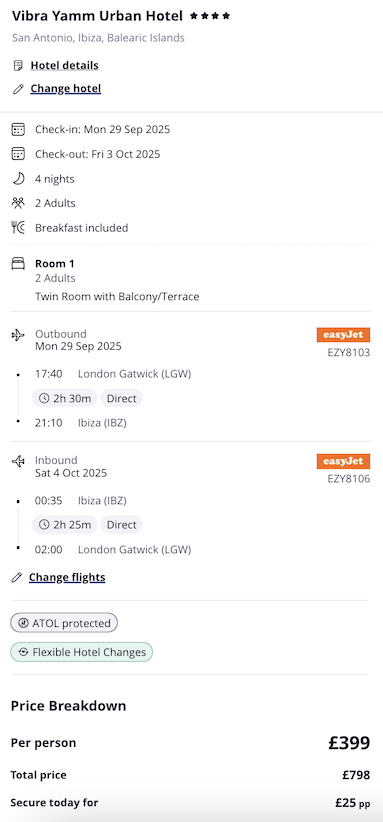The height and width of the screenshot is (822, 383).
Task: Select the Flexible Hotel Changes badge
Action: click(x=82, y=652)
